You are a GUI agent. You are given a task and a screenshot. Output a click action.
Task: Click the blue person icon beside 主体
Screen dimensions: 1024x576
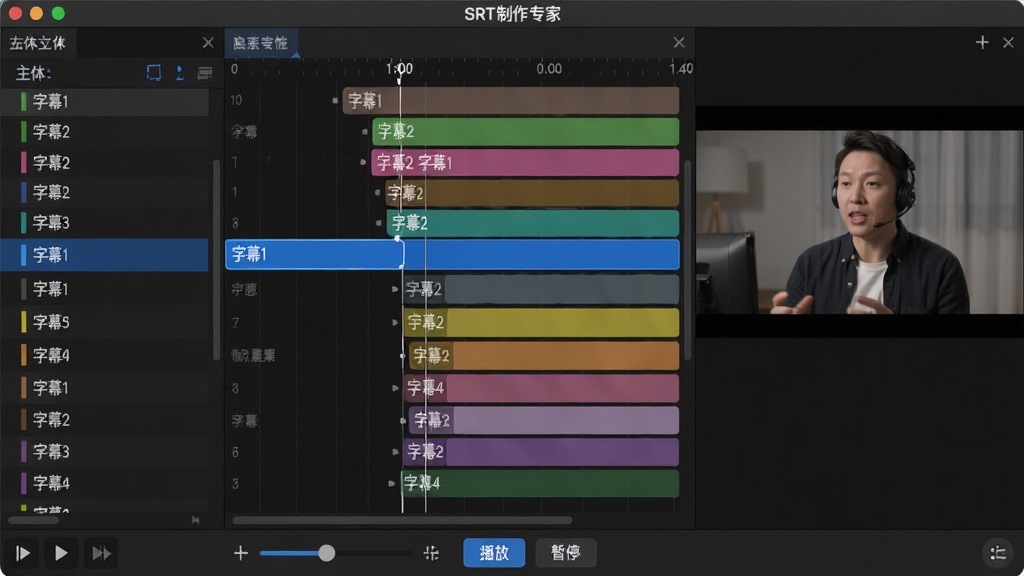(x=180, y=72)
